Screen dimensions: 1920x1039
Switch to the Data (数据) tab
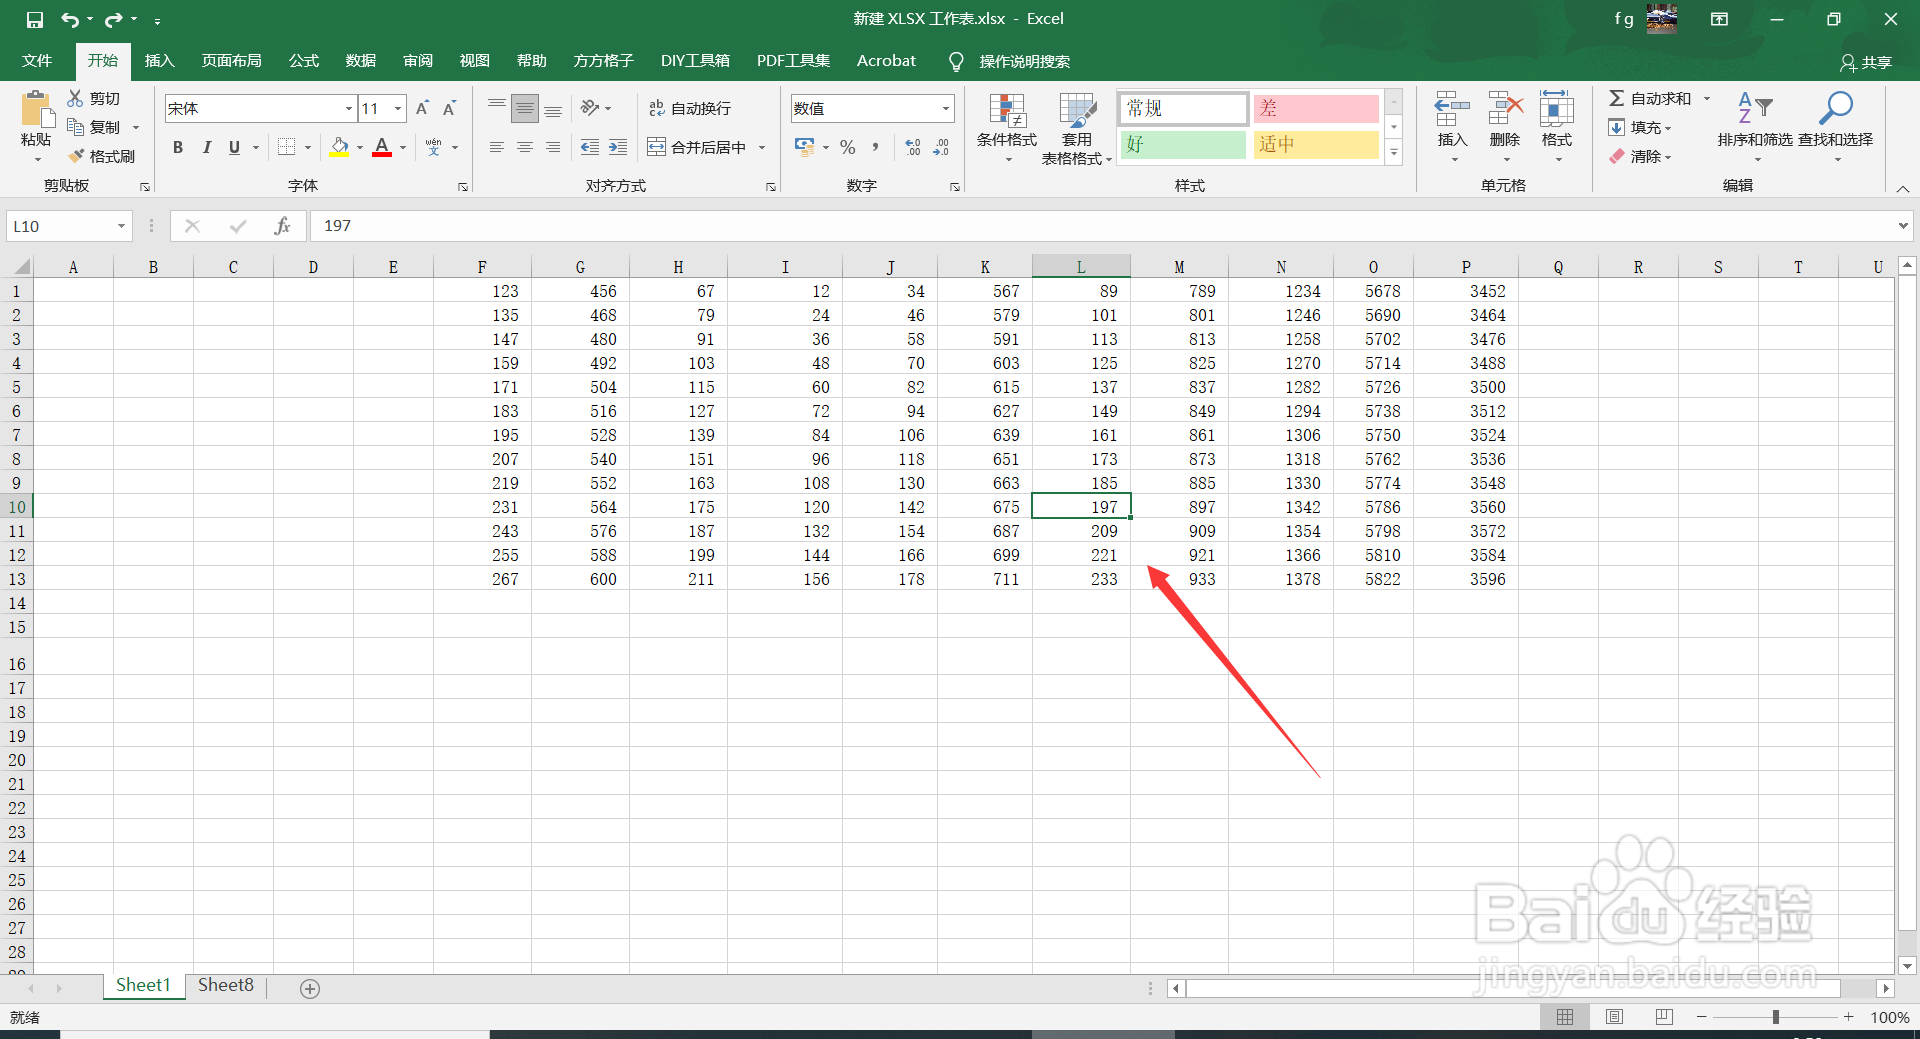(361, 61)
